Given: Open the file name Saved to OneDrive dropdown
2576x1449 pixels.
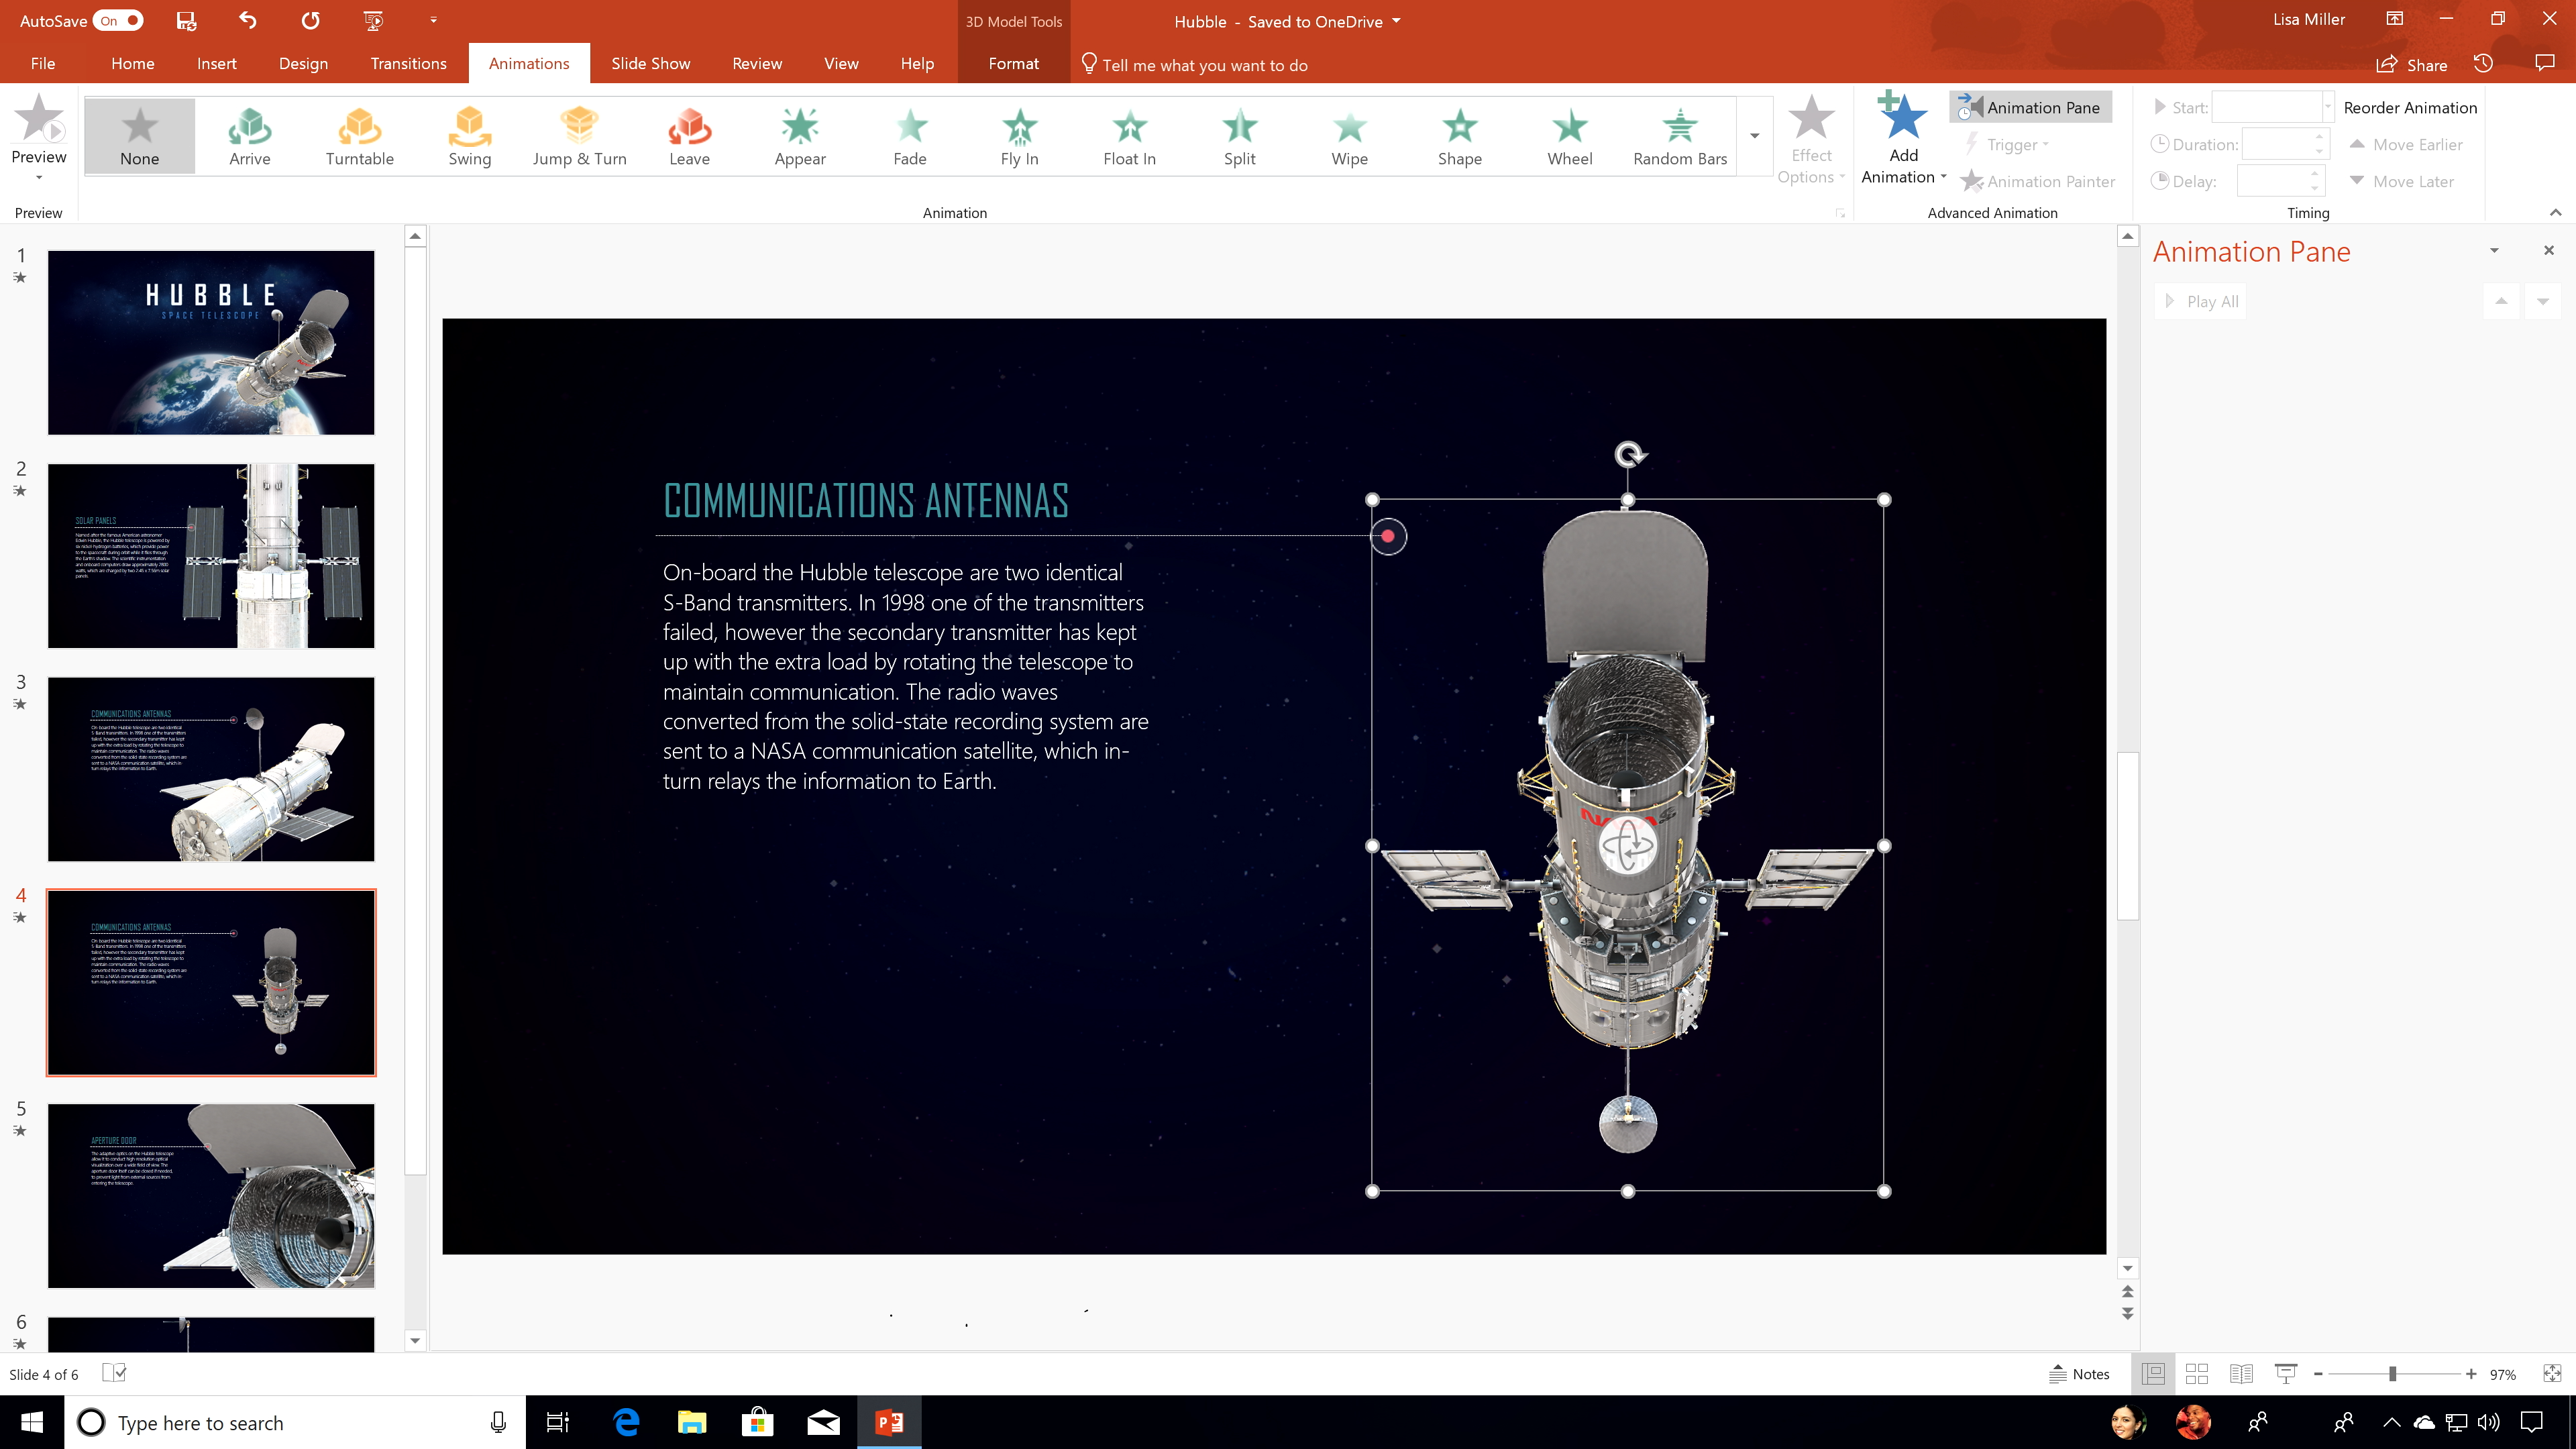Looking at the screenshot, I should click(1396, 21).
